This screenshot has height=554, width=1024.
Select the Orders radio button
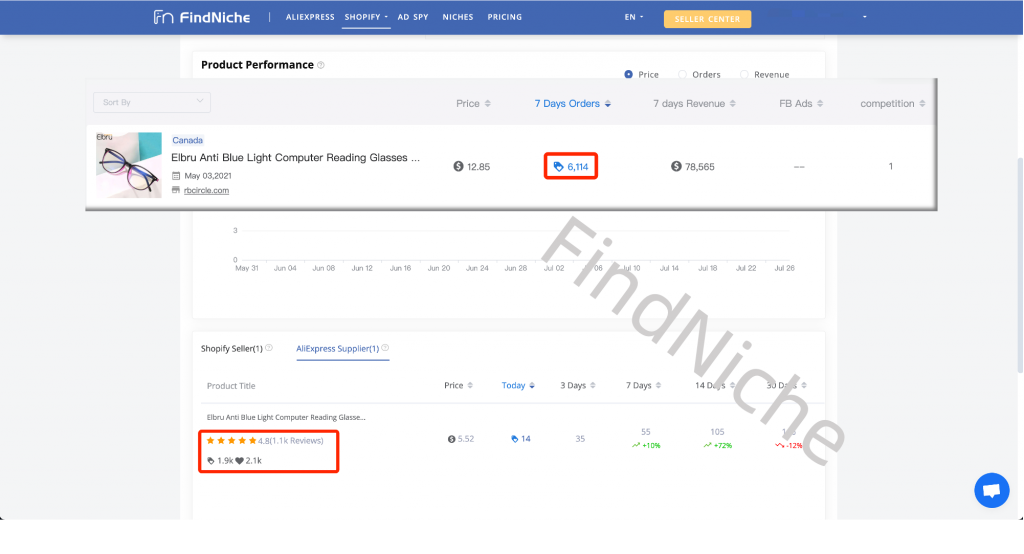682,74
